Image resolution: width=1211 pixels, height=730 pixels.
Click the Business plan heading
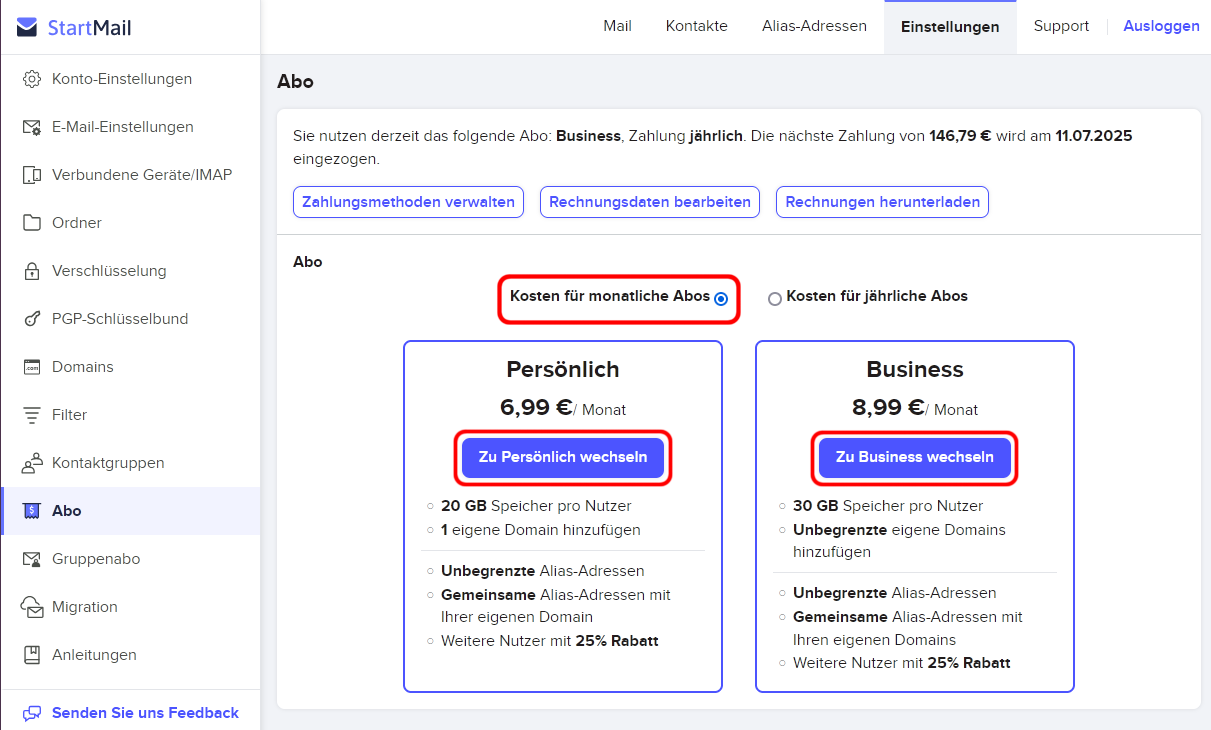point(915,370)
